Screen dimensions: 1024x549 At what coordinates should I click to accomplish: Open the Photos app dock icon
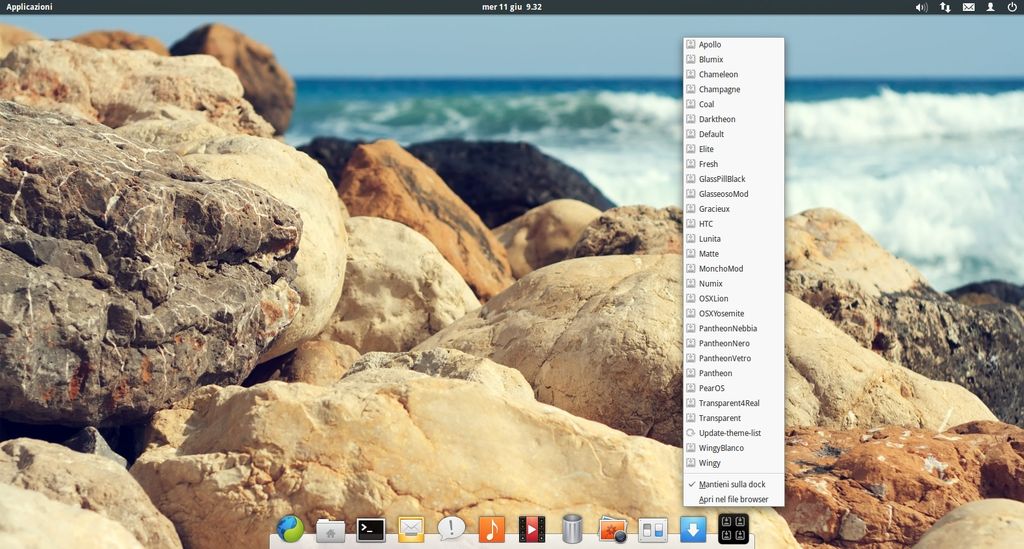point(612,529)
